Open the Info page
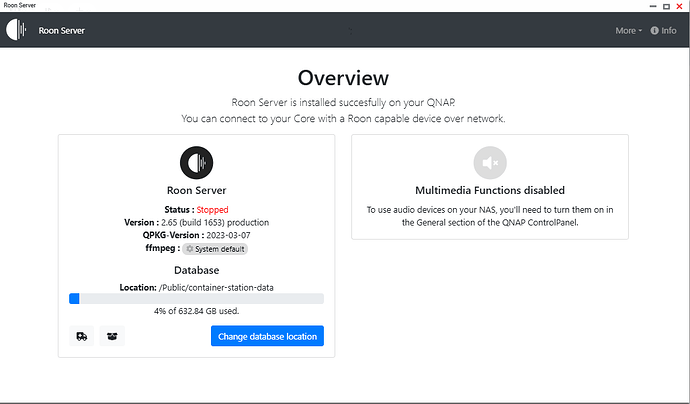This screenshot has width=690, height=404. [x=664, y=30]
